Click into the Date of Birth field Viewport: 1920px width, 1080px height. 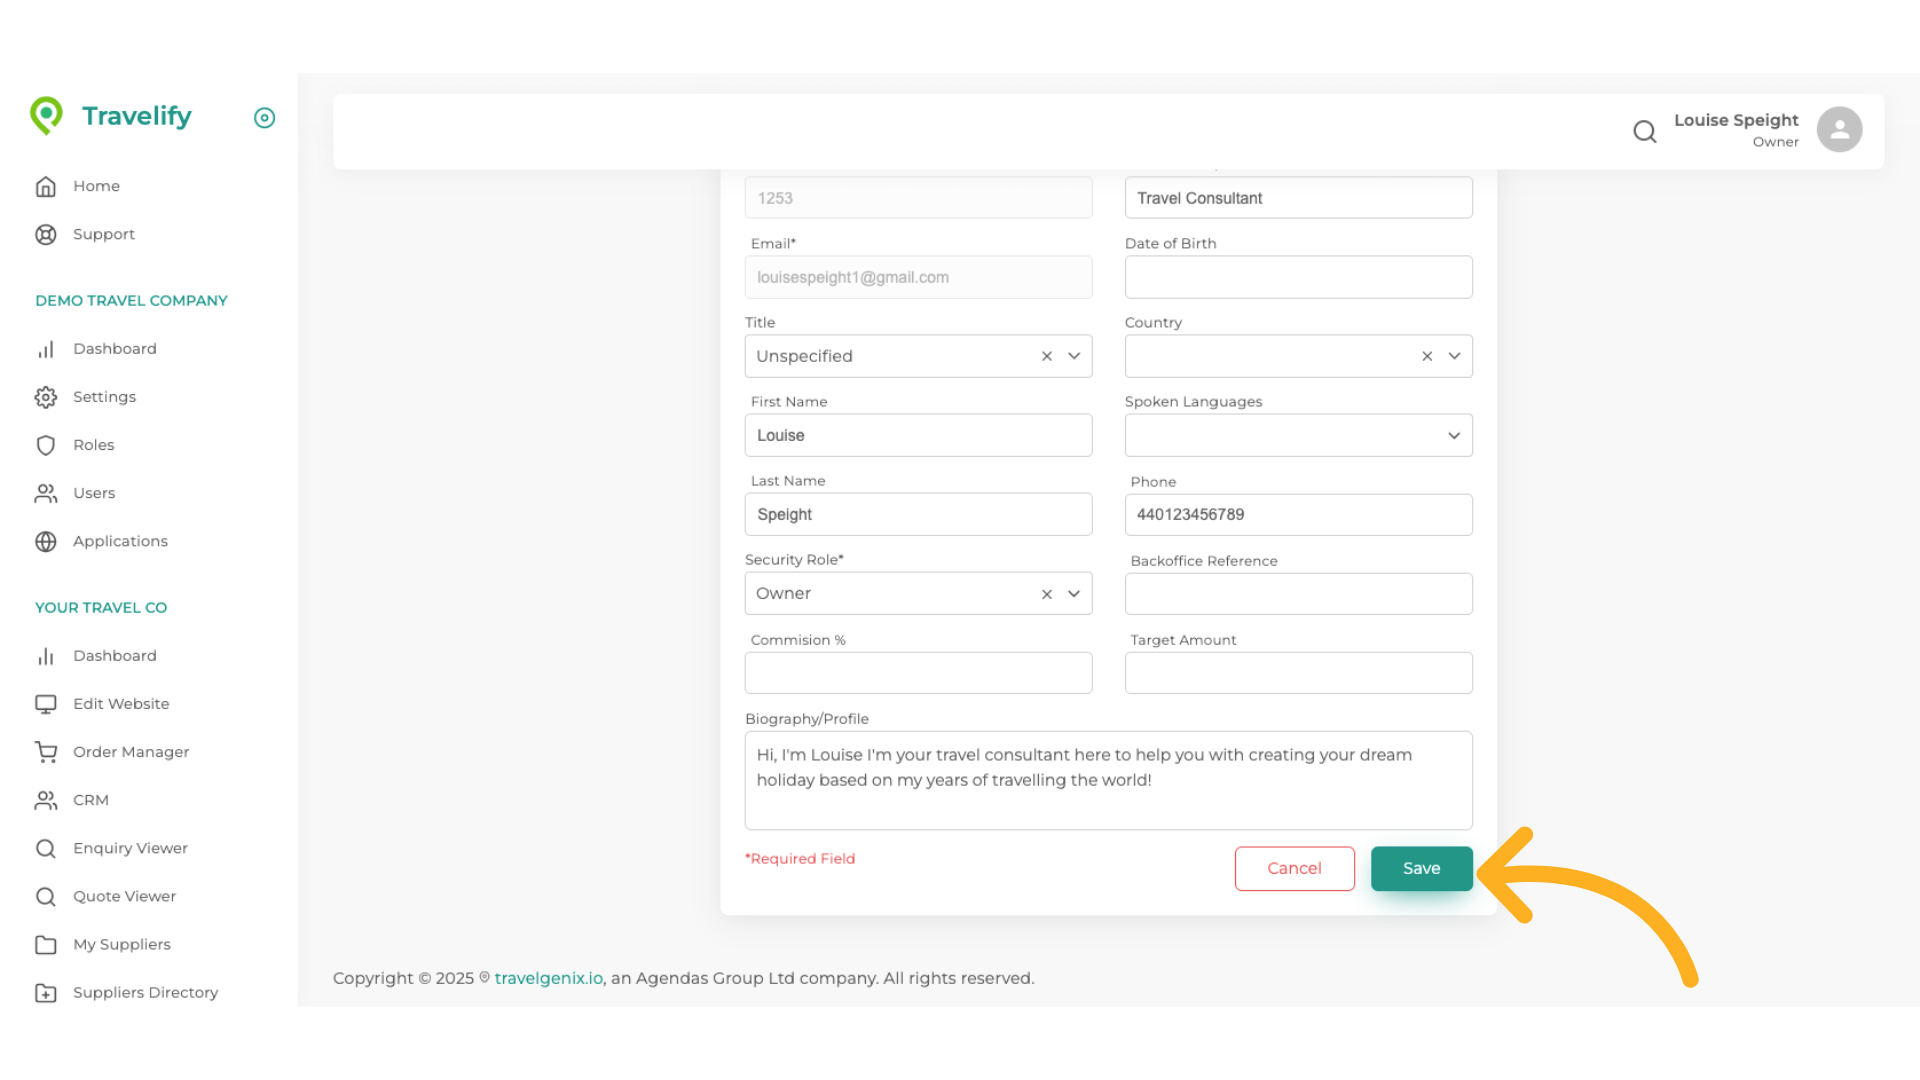coord(1298,277)
